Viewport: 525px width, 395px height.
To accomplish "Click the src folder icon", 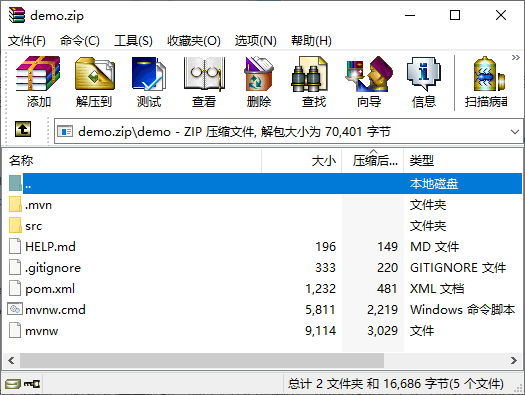I will 15,225.
